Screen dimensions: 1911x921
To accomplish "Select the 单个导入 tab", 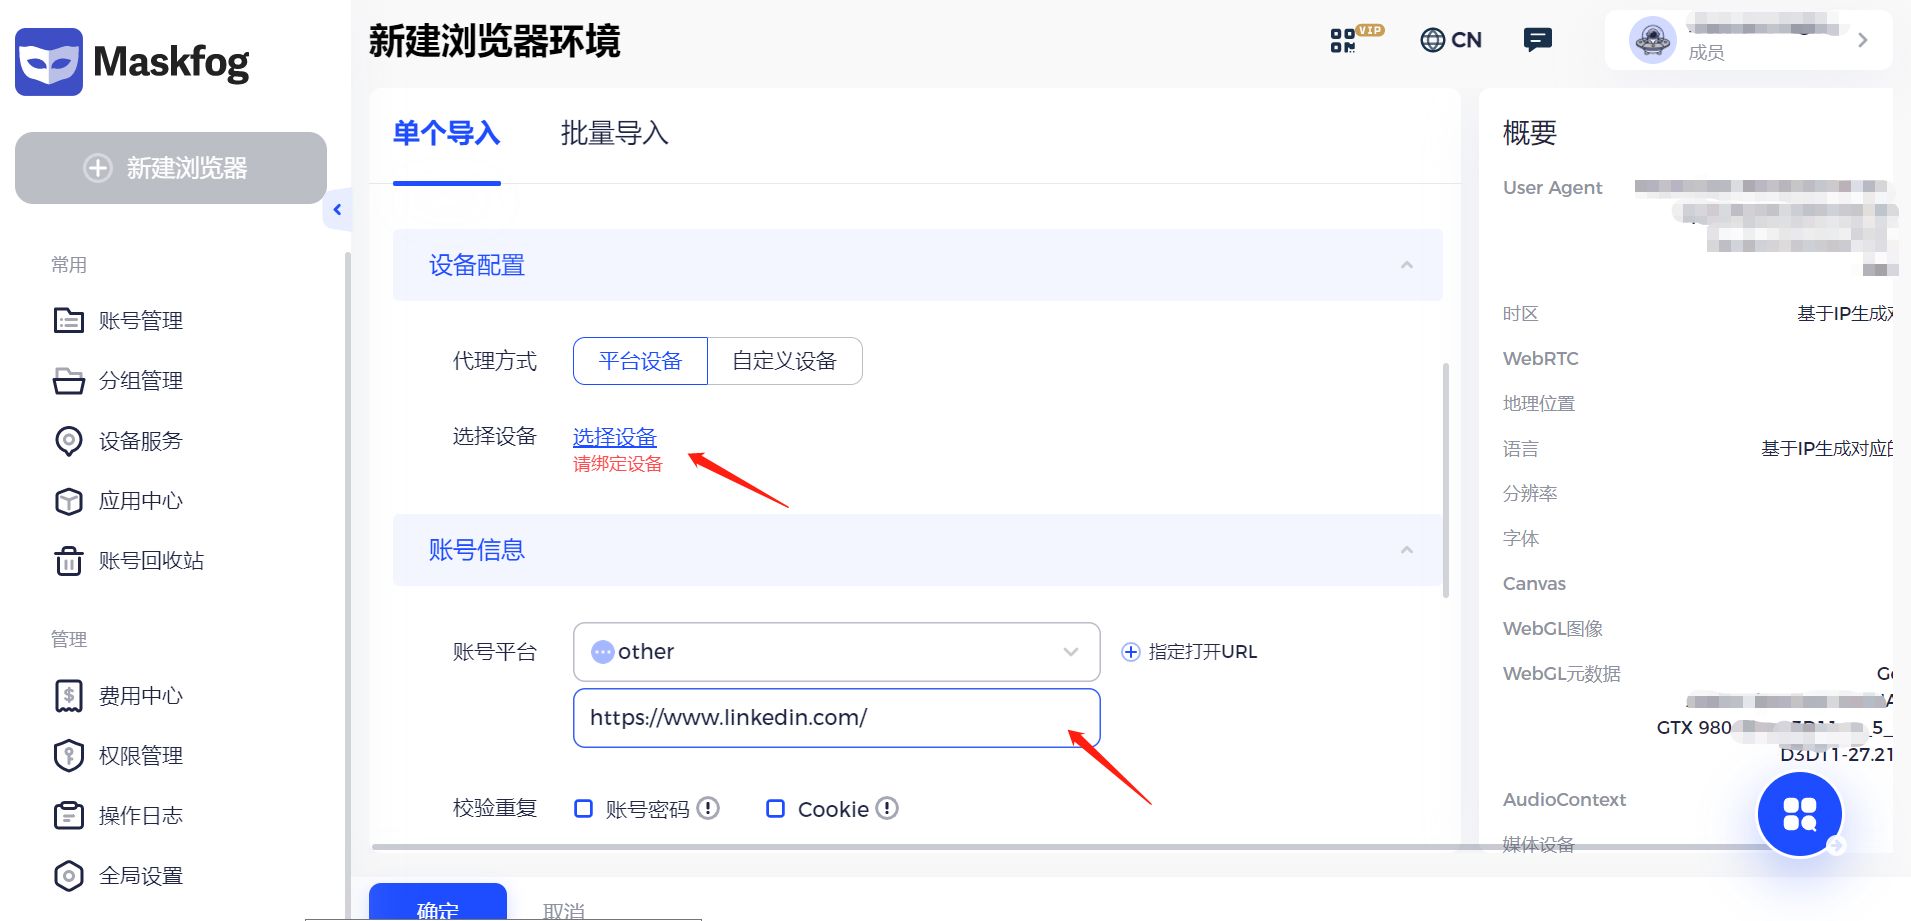I will click(x=446, y=134).
